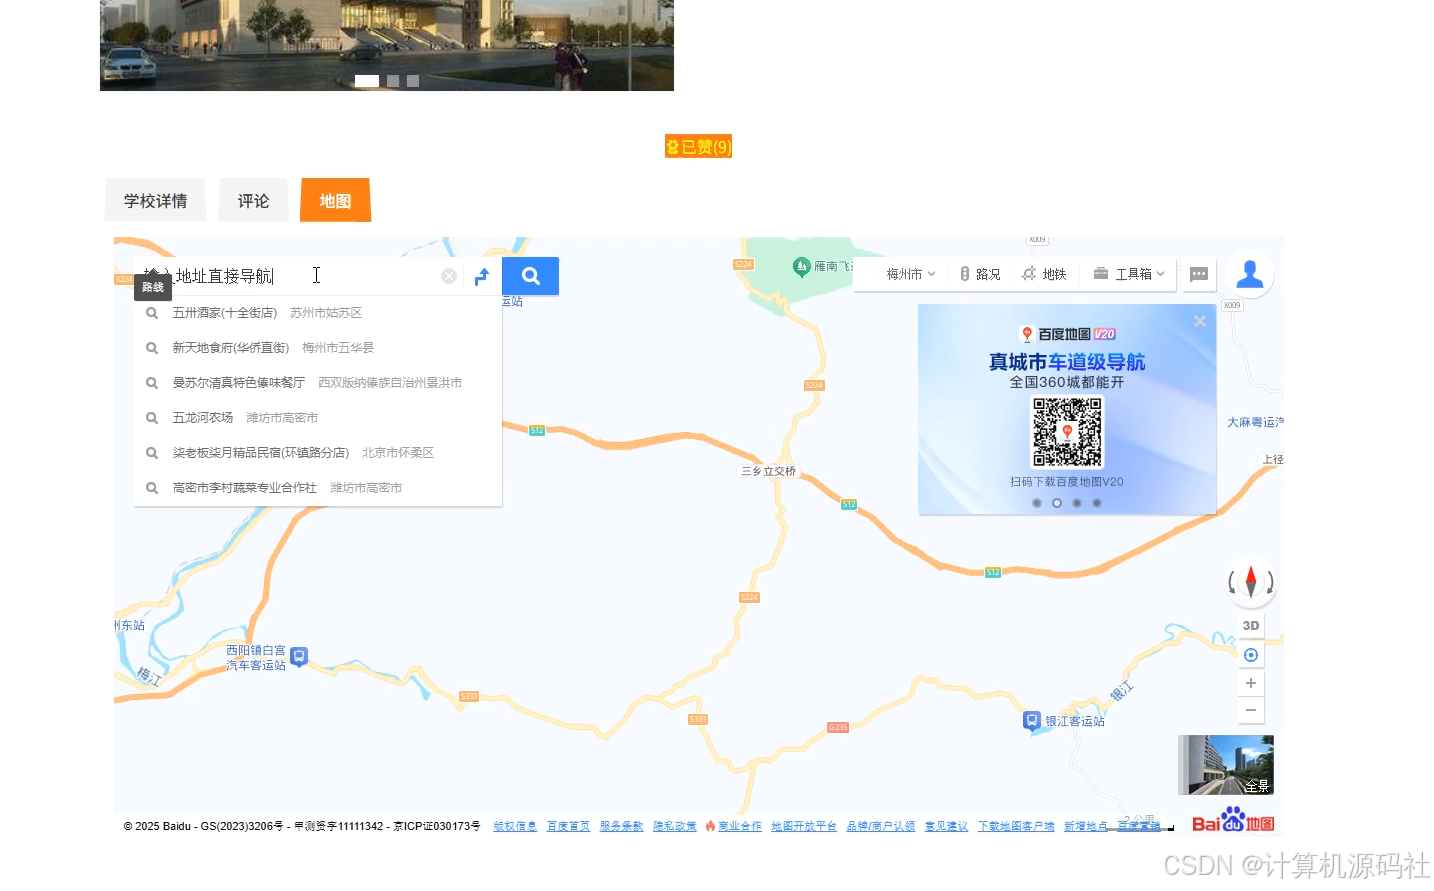Switch to the 学校详情 school details tab
Screen dimensions: 1434x891
tap(154, 200)
